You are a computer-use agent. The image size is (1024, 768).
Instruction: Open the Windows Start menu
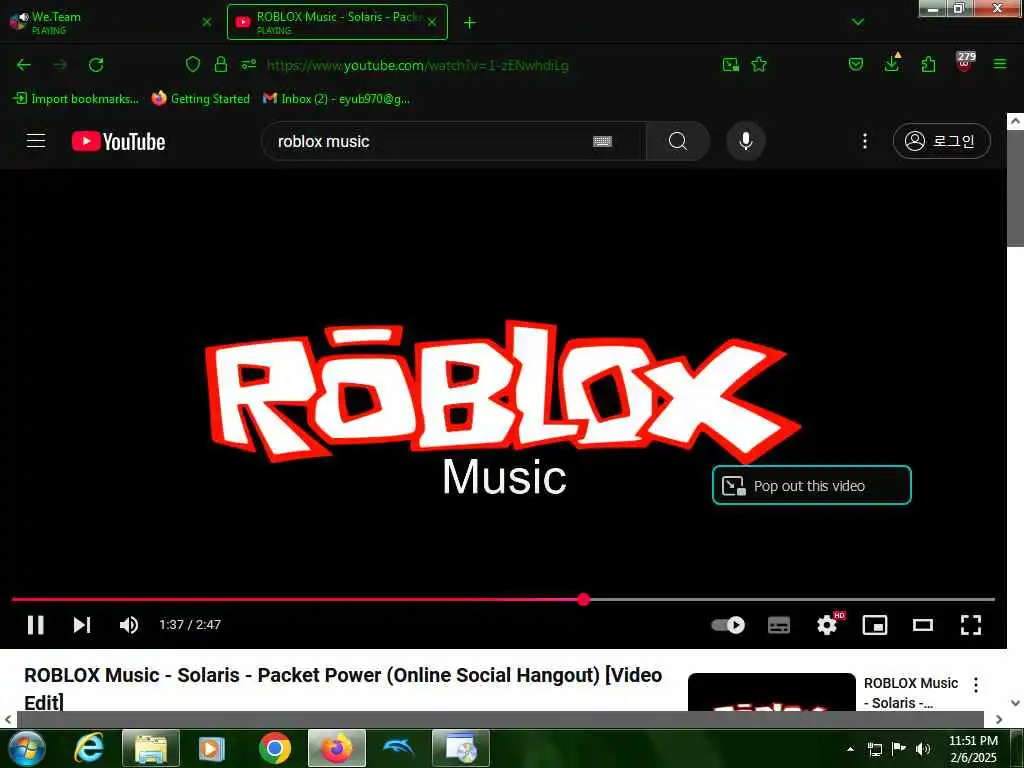(x=27, y=748)
